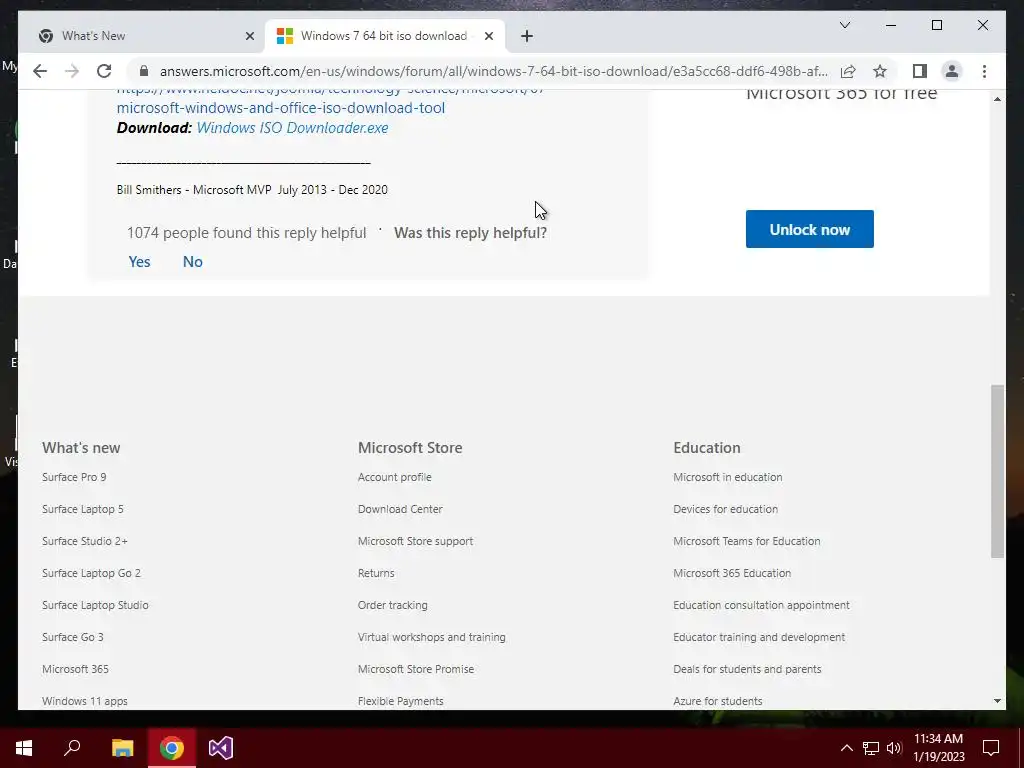The height and width of the screenshot is (768, 1024).
Task: Open the Microsoft 365 footer link
Action: 75,669
